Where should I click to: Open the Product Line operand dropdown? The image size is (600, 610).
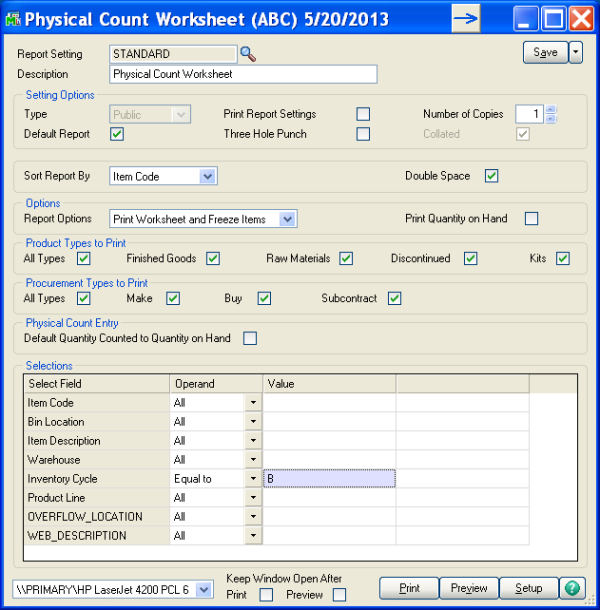pyautogui.click(x=253, y=498)
